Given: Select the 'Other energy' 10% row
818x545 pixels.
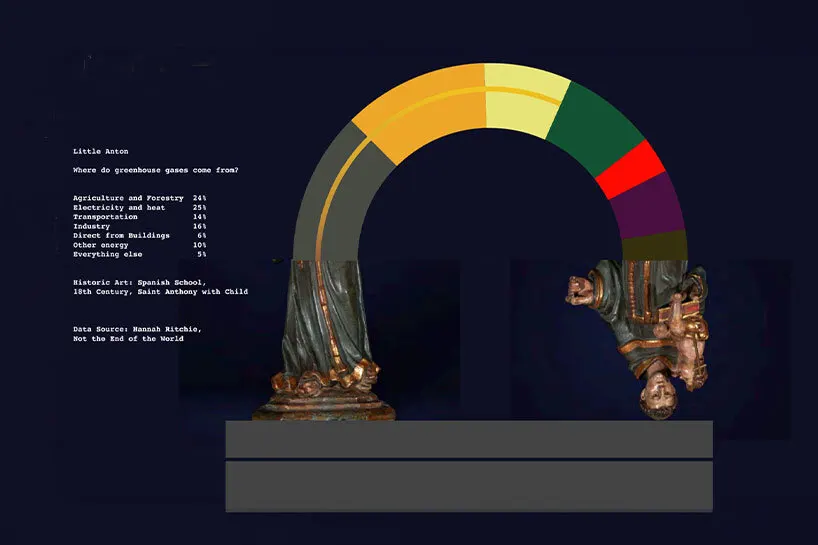Looking at the screenshot, I should click(x=140, y=245).
